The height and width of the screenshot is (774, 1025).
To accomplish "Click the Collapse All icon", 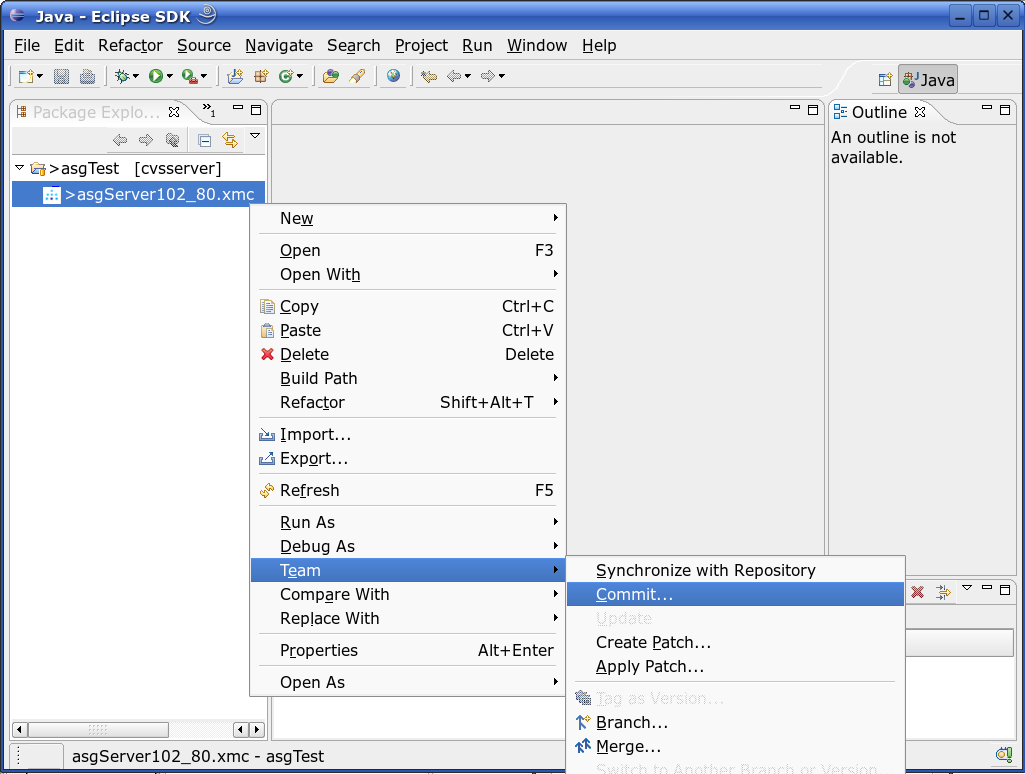I will point(204,140).
